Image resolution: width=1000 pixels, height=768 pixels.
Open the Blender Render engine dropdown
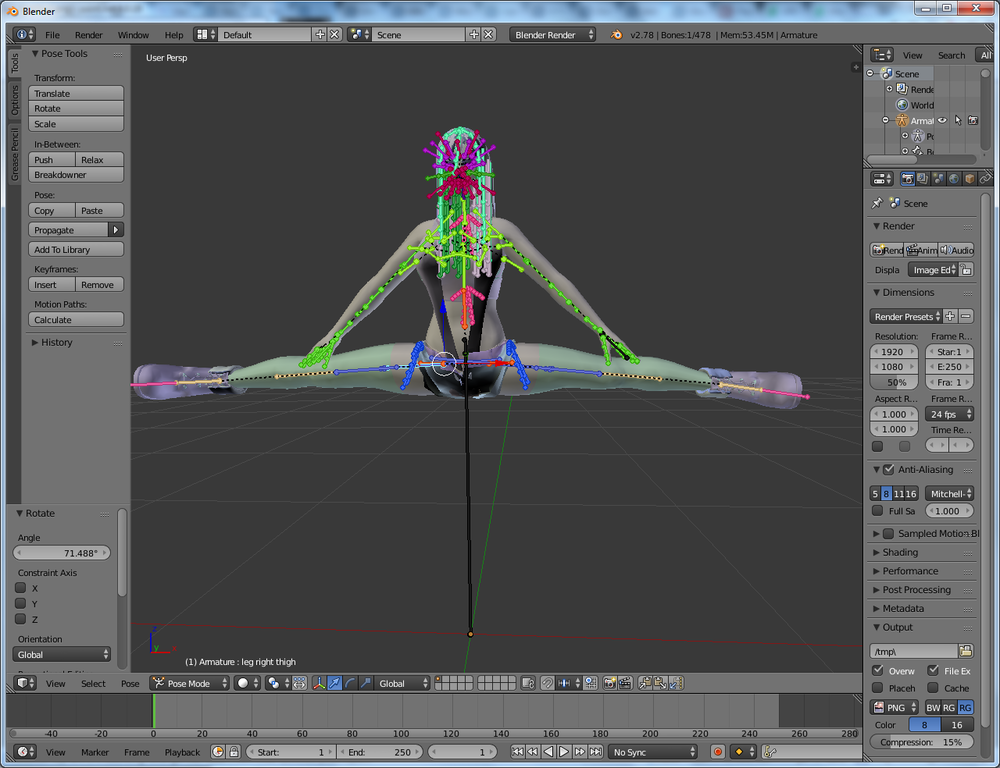[553, 35]
